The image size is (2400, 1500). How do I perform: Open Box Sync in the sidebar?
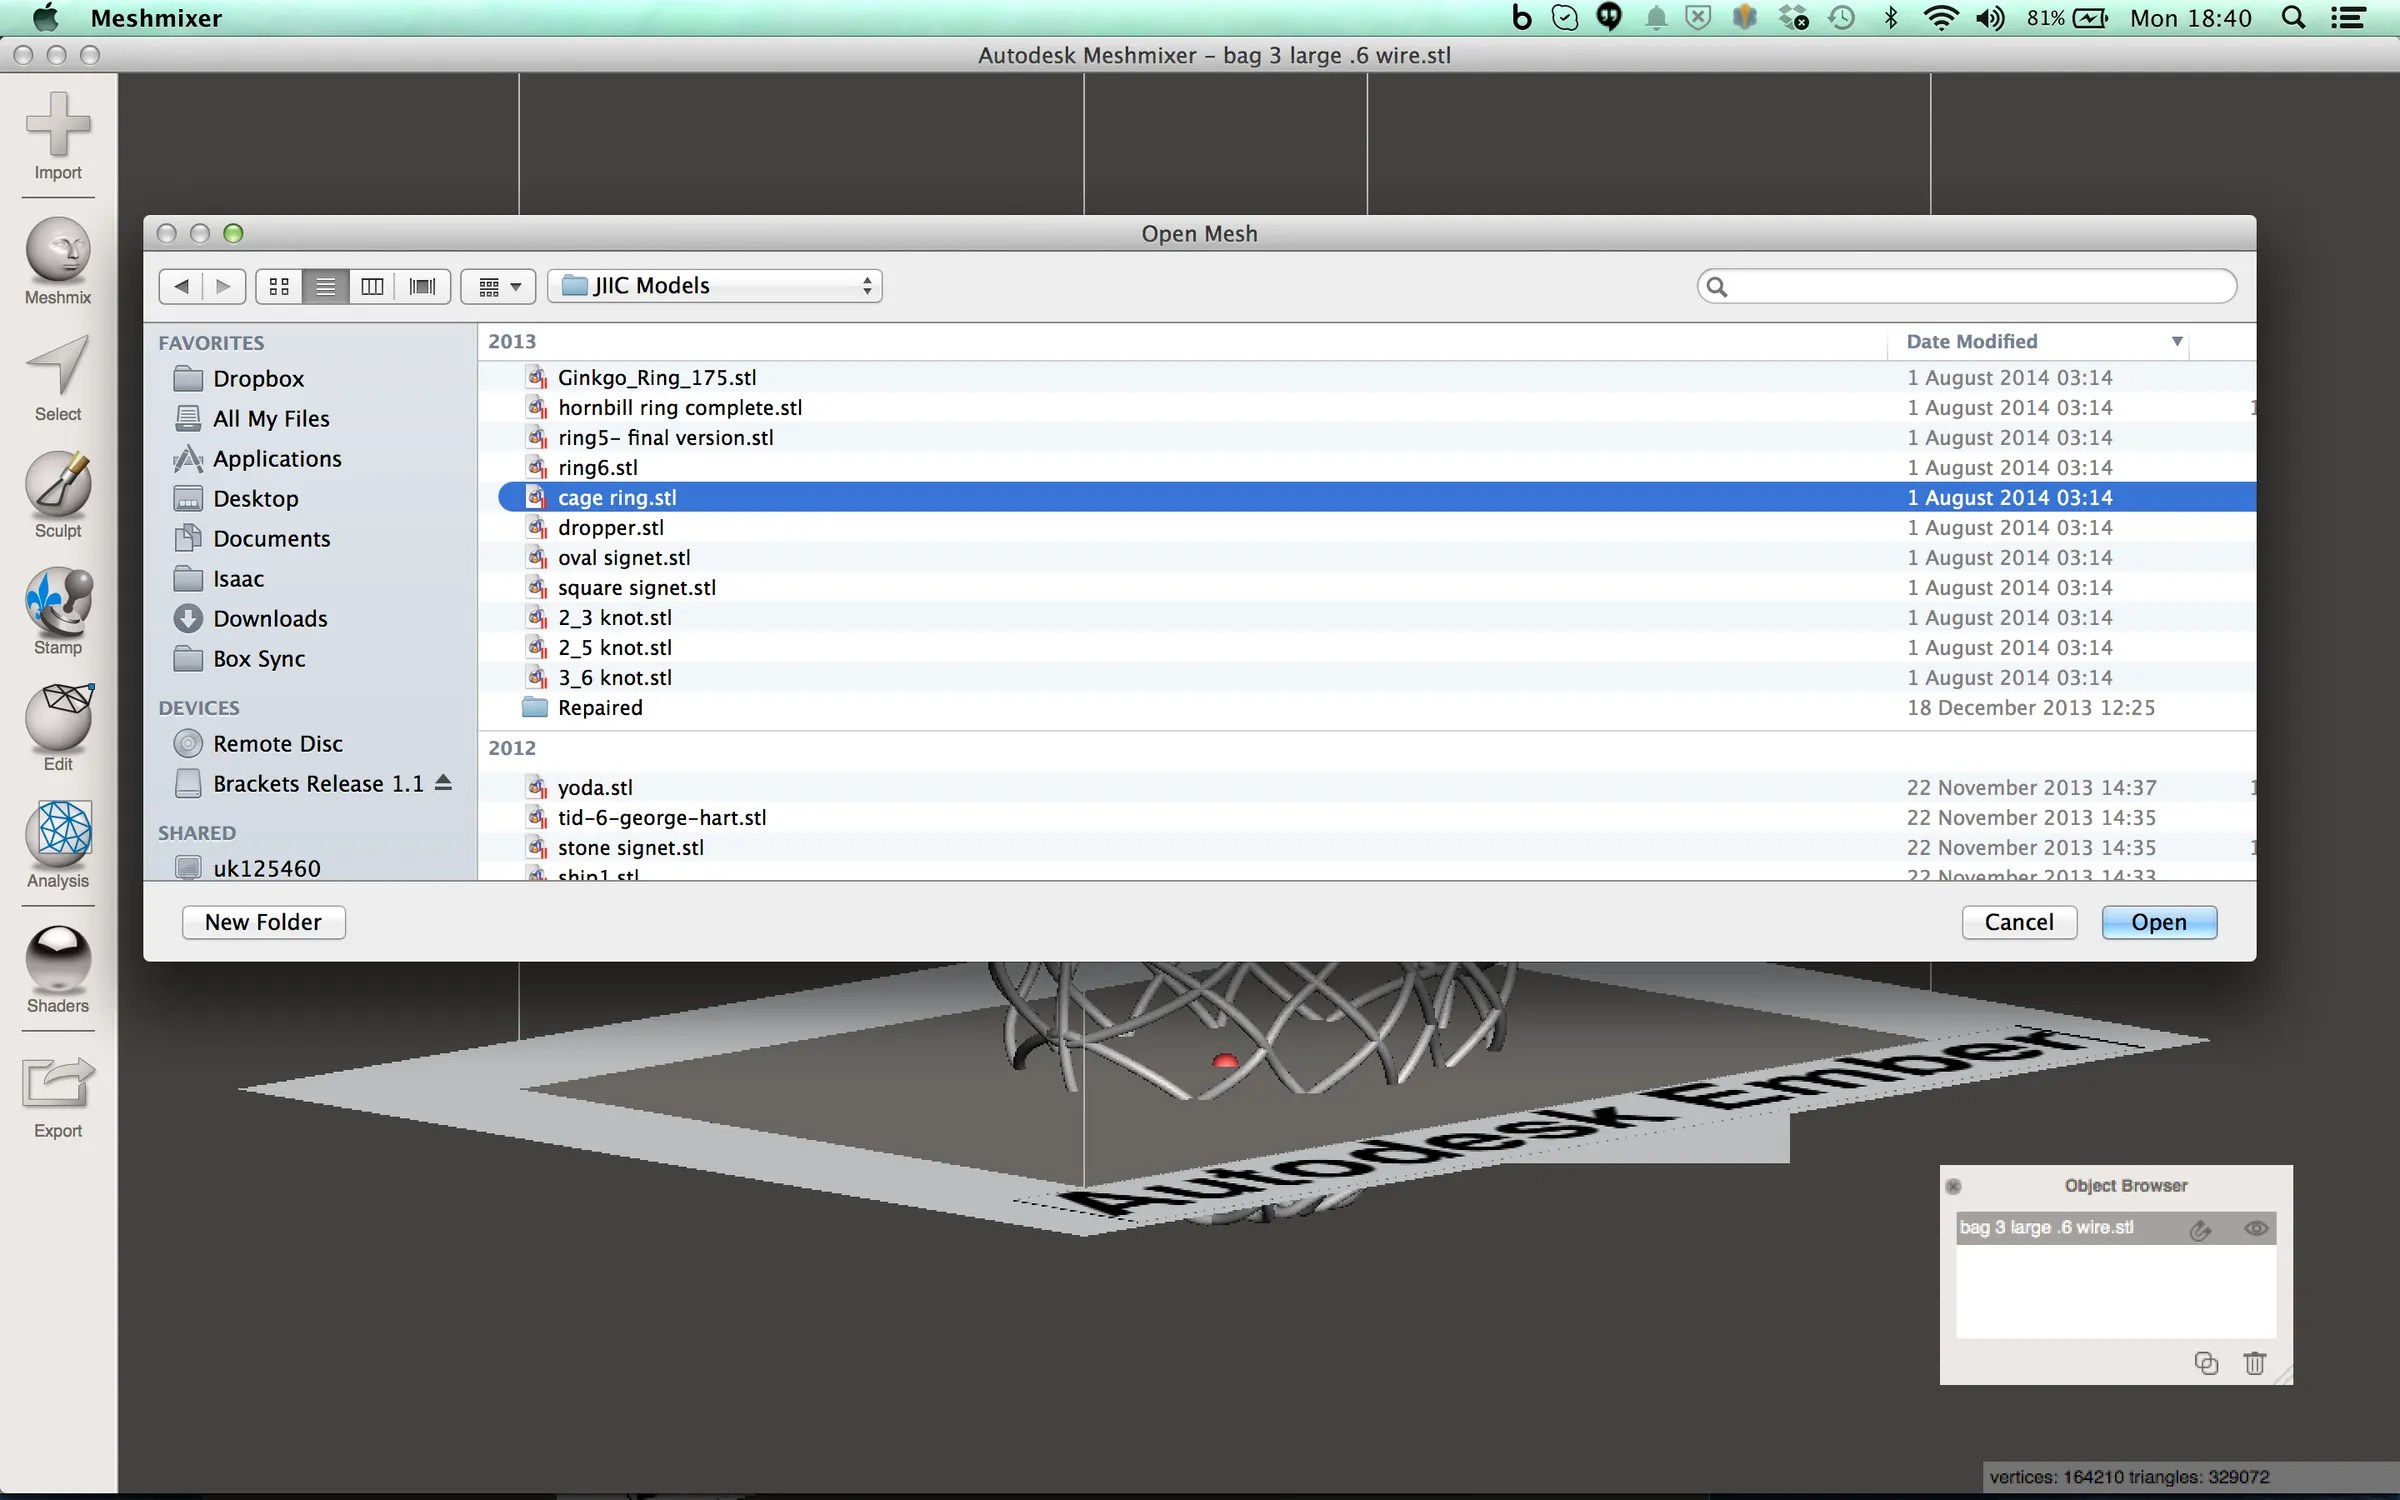point(259,658)
